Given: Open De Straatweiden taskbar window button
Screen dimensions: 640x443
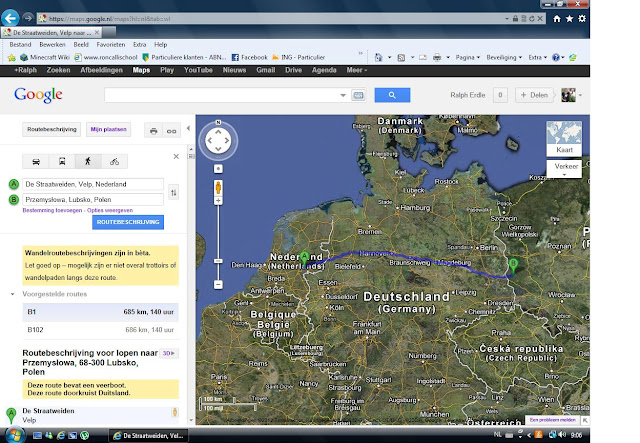Looking at the screenshot, I should click(149, 436).
